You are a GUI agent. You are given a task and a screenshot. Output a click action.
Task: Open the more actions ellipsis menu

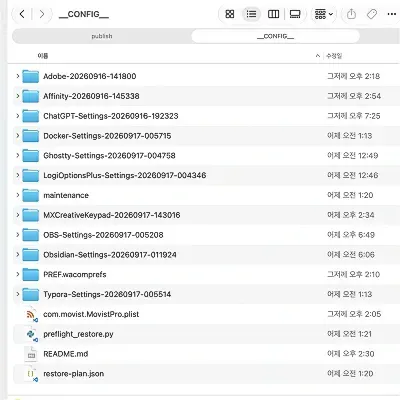(392, 14)
